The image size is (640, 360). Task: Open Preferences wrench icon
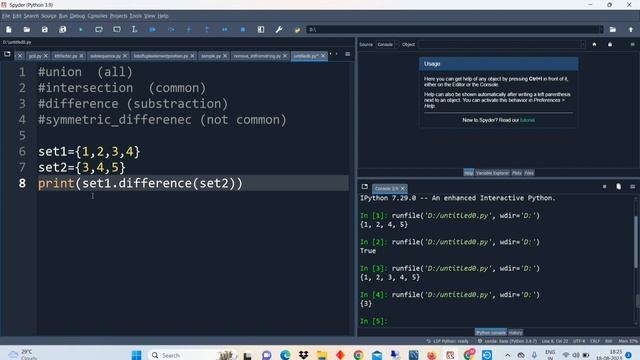(279, 29)
